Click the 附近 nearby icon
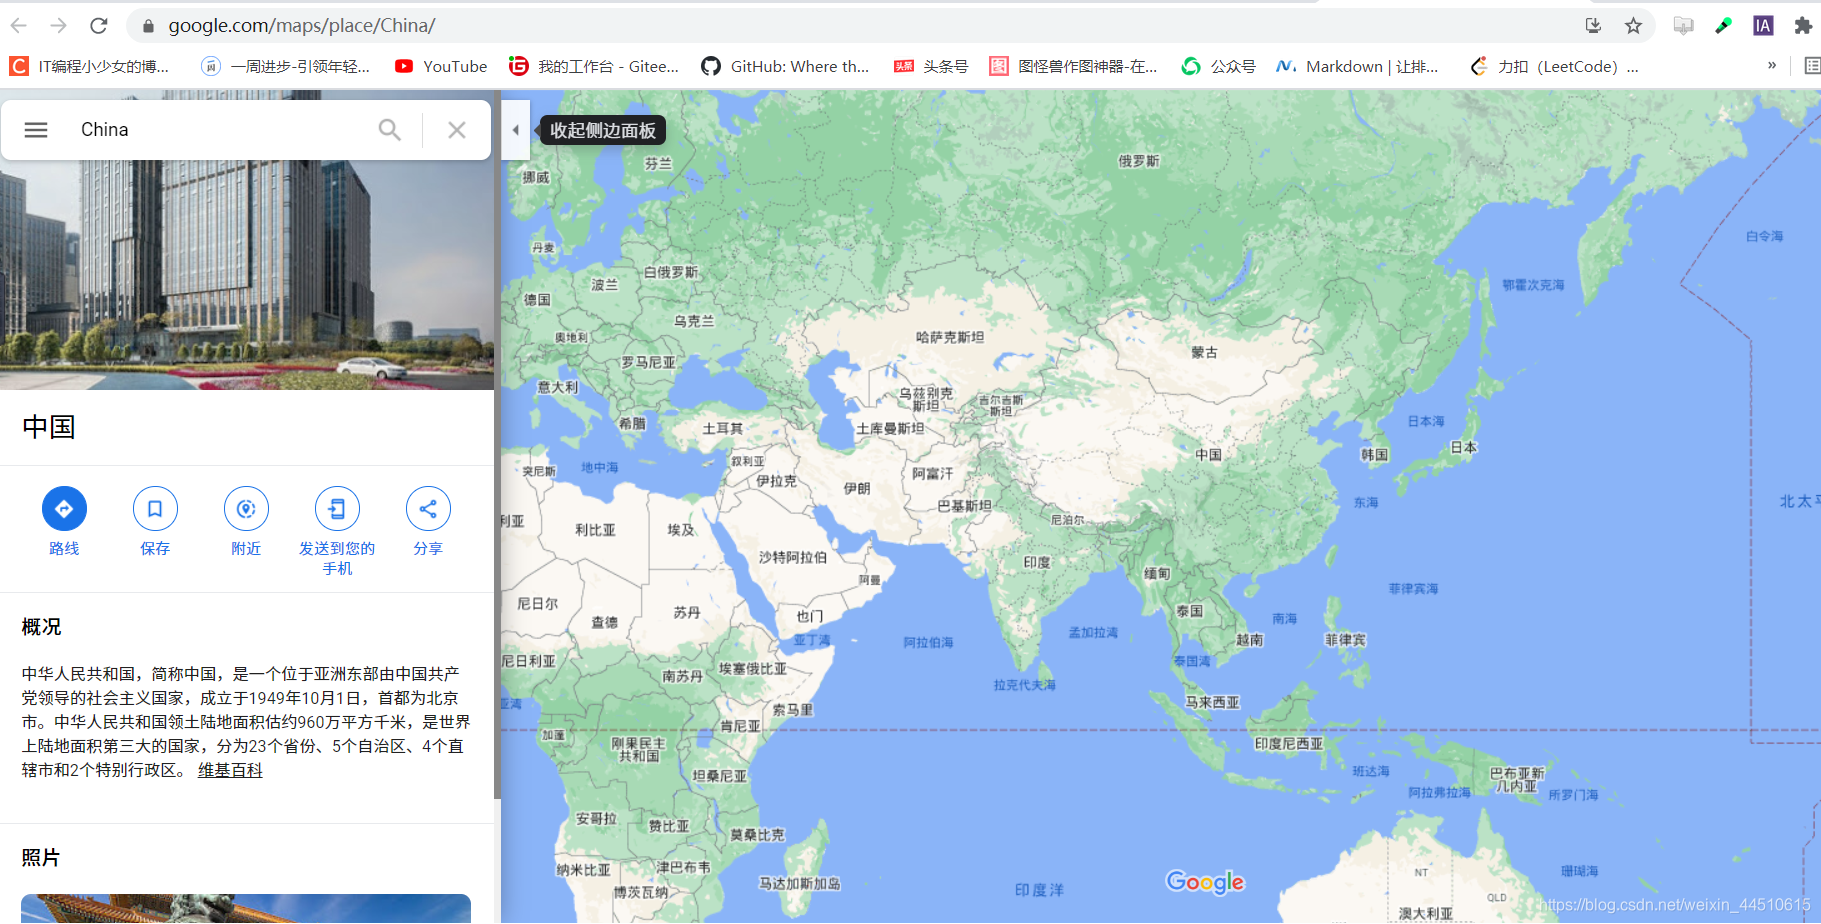Screen dimensions: 1821x924 pyautogui.click(x=246, y=509)
